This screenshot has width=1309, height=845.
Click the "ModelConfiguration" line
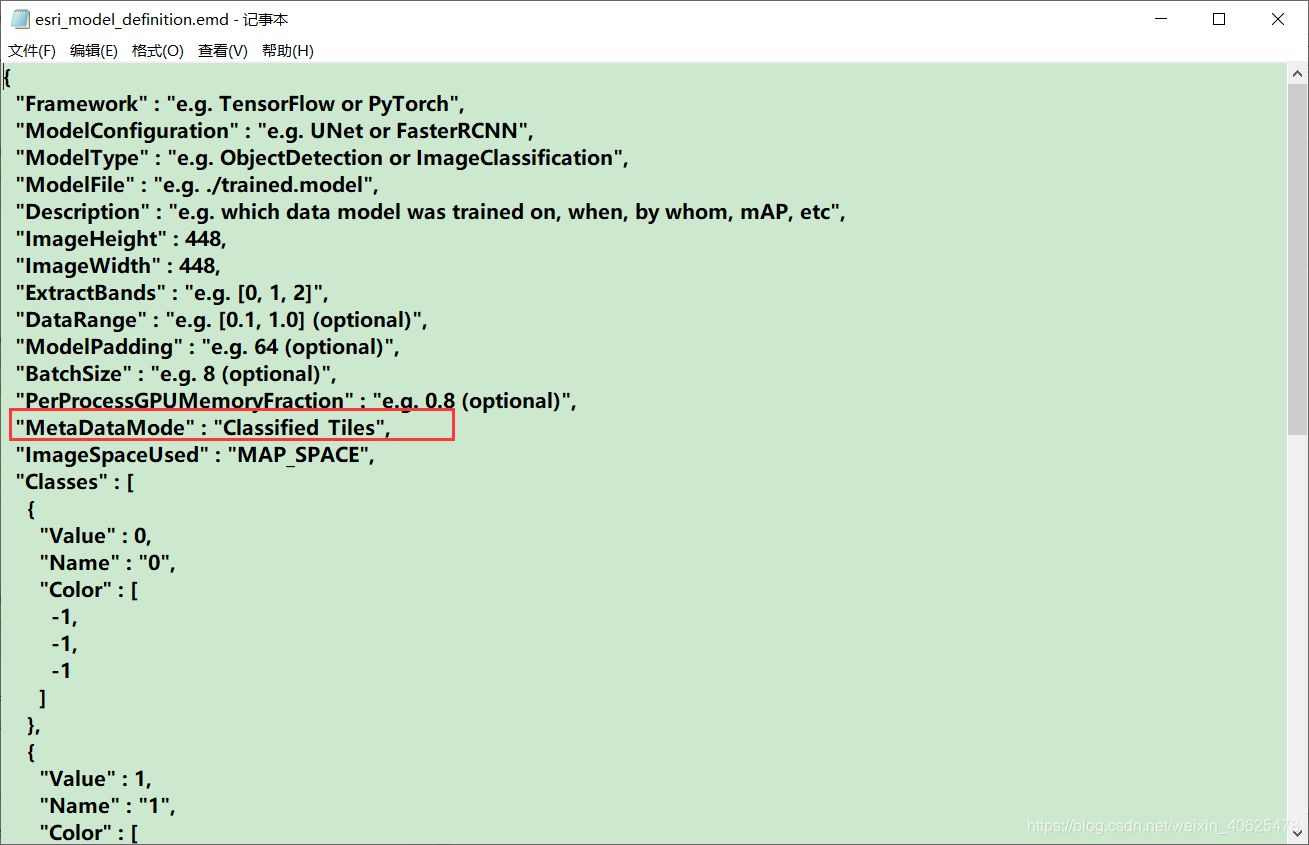tap(274, 131)
